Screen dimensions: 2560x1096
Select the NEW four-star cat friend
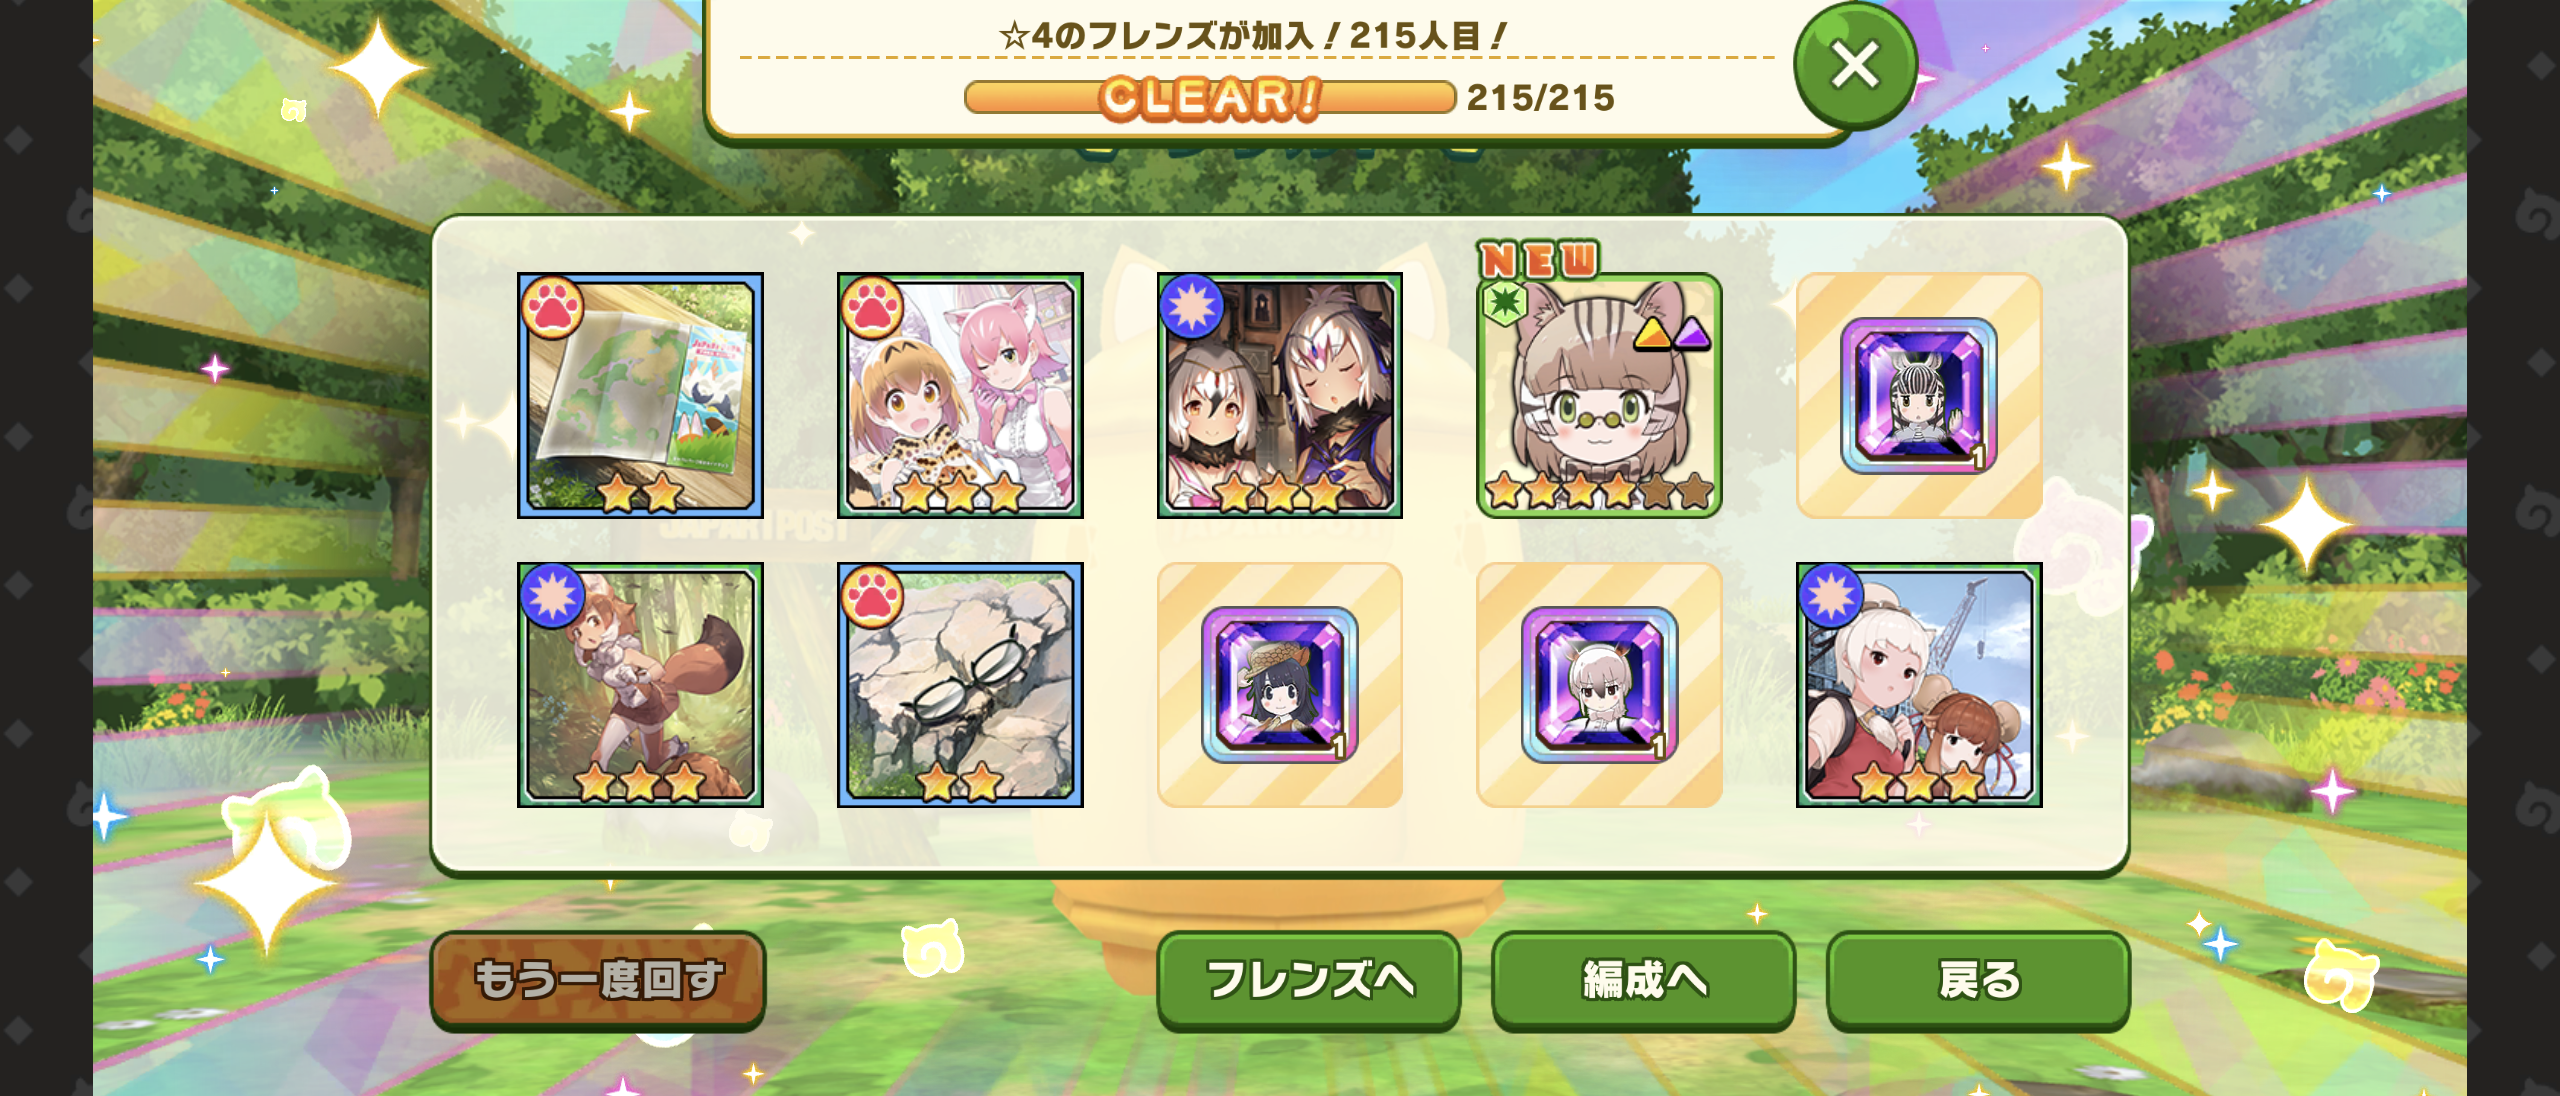point(1599,395)
